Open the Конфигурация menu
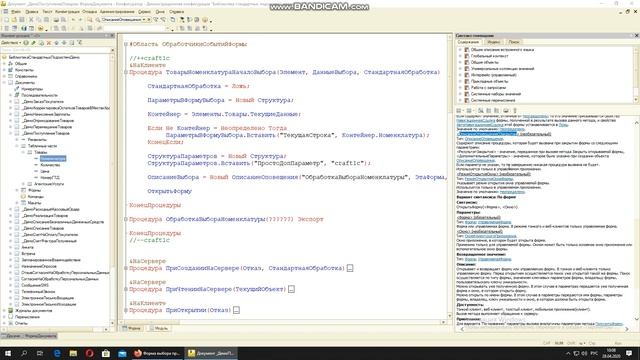The image size is (640, 360). [x=67, y=12]
